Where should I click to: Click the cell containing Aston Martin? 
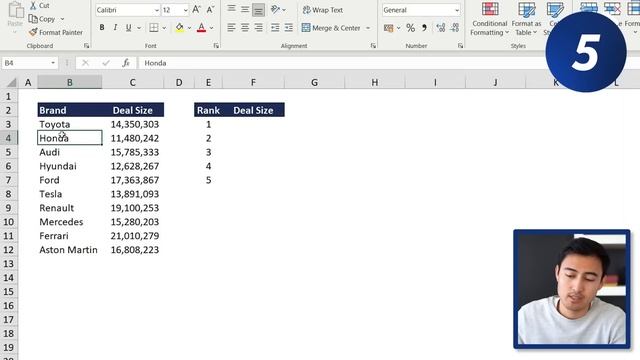click(69, 250)
